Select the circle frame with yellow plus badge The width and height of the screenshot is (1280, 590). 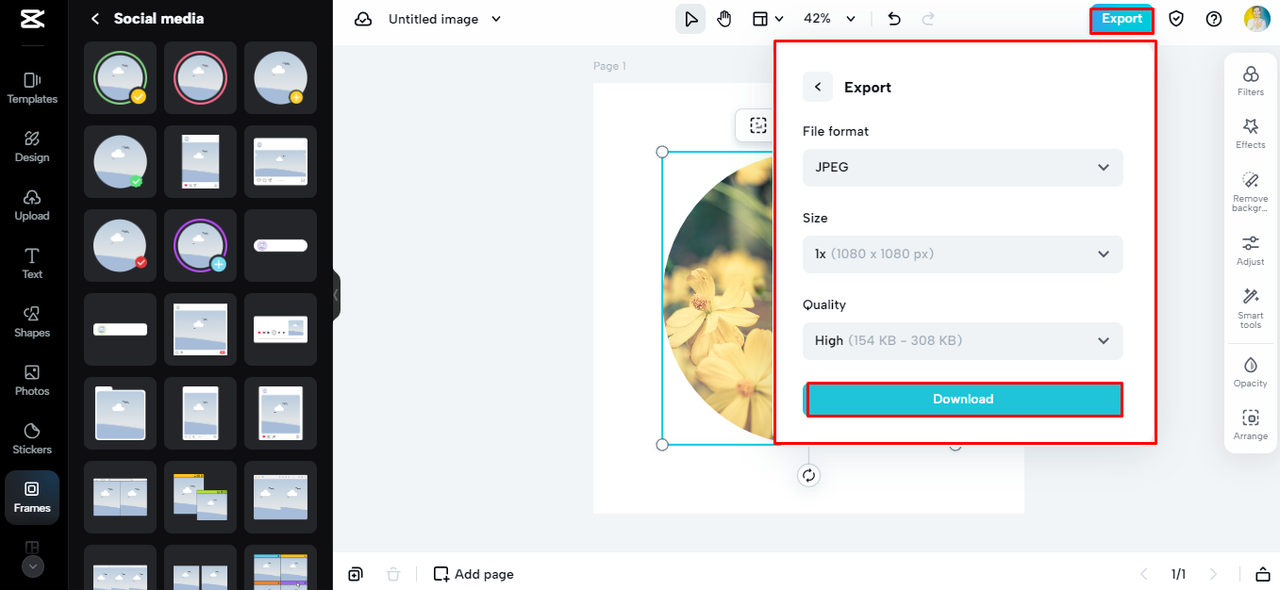pyautogui.click(x=280, y=78)
